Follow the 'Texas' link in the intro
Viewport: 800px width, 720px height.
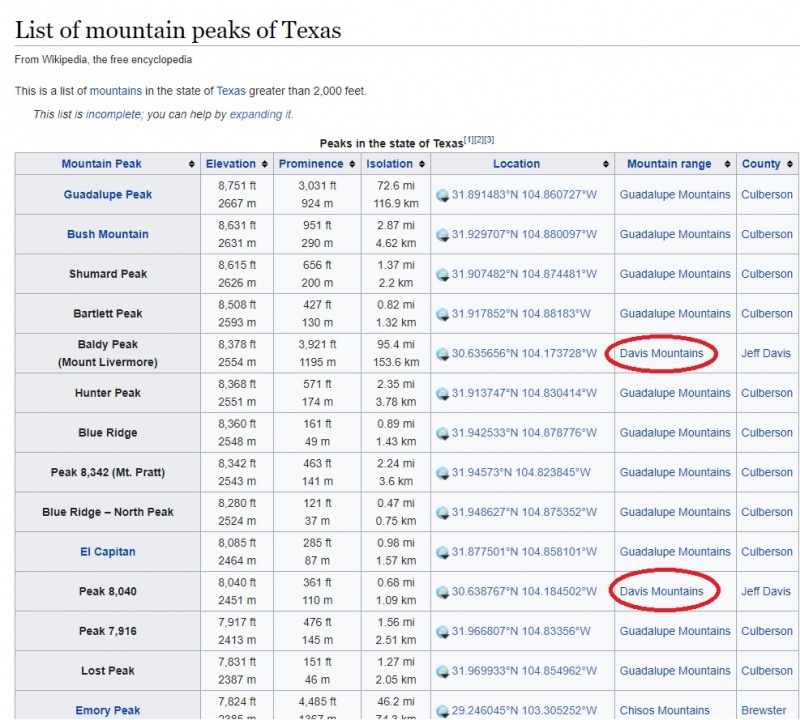(x=231, y=91)
